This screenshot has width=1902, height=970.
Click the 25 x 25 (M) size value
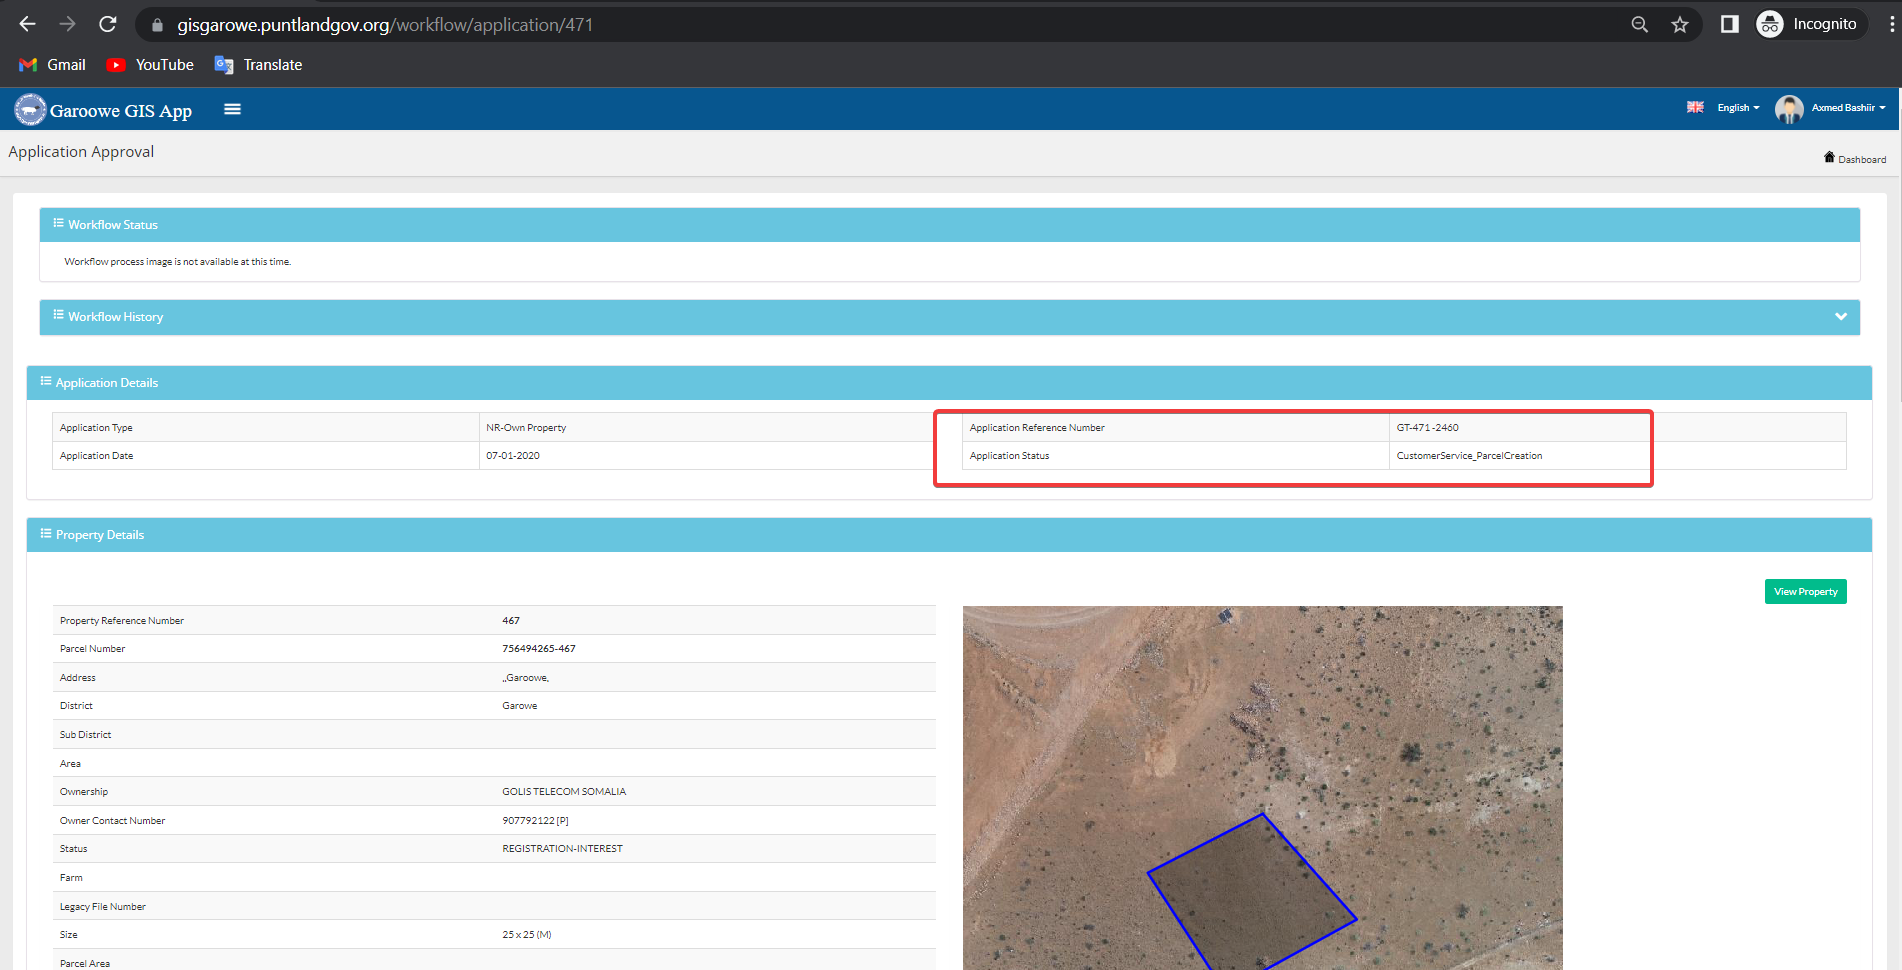tap(527, 935)
